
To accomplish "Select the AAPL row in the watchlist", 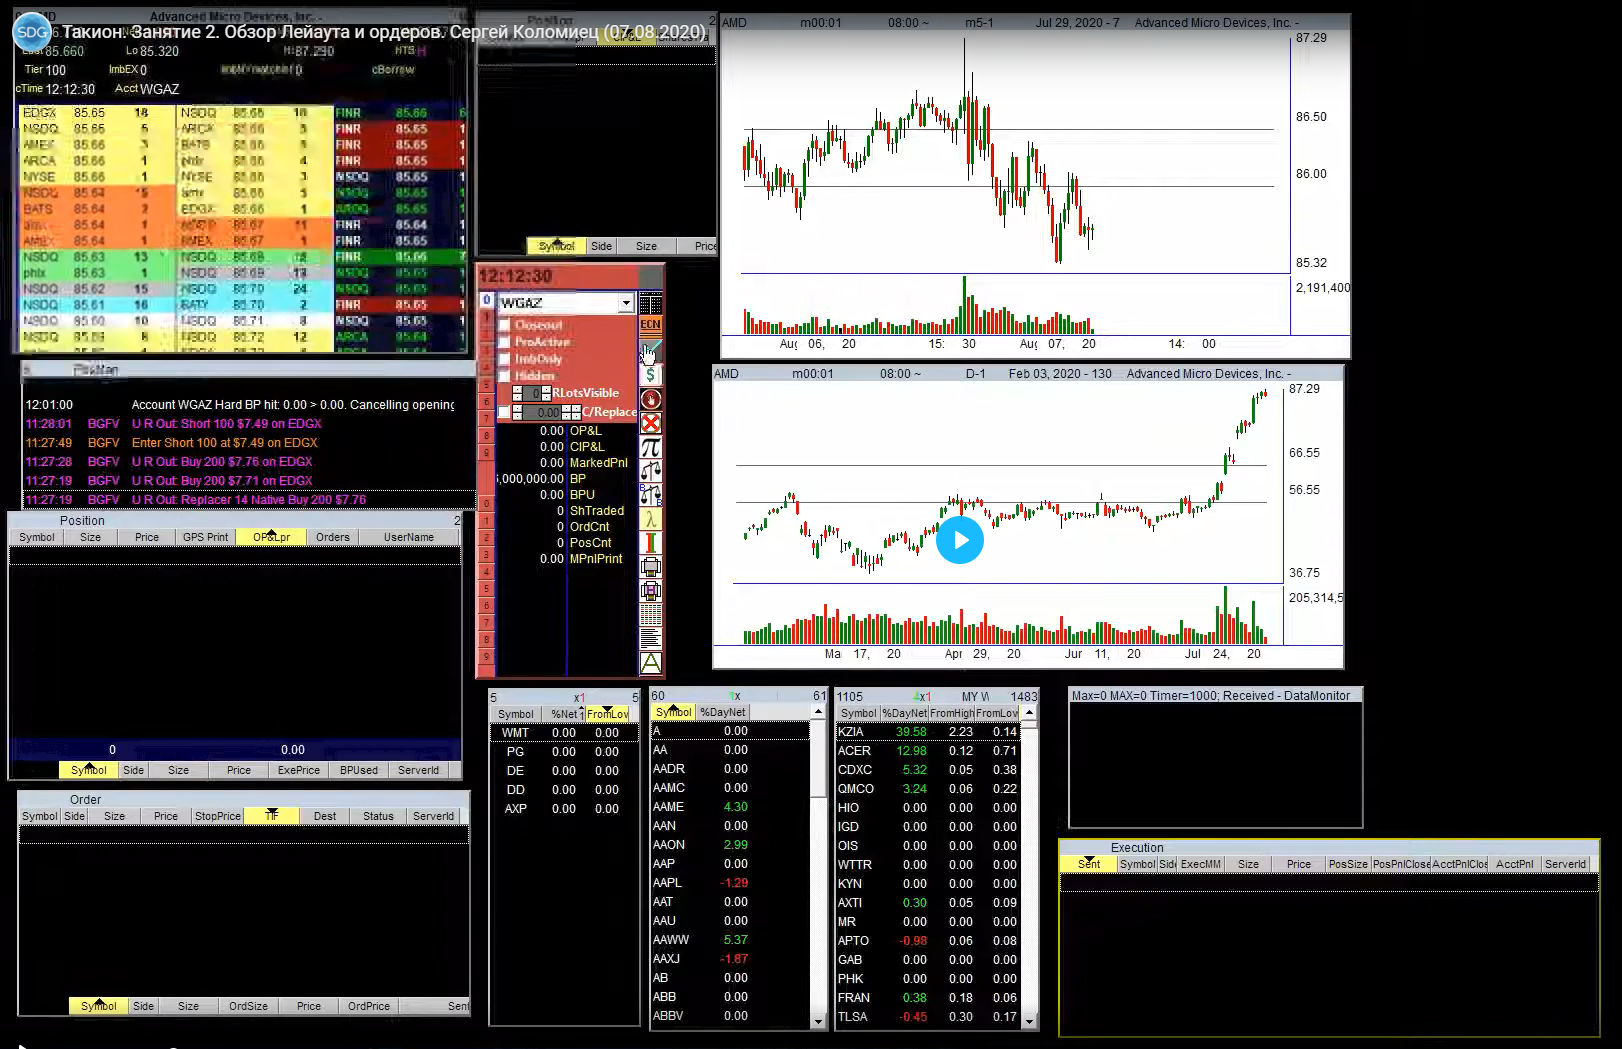I will pyautogui.click(x=667, y=883).
